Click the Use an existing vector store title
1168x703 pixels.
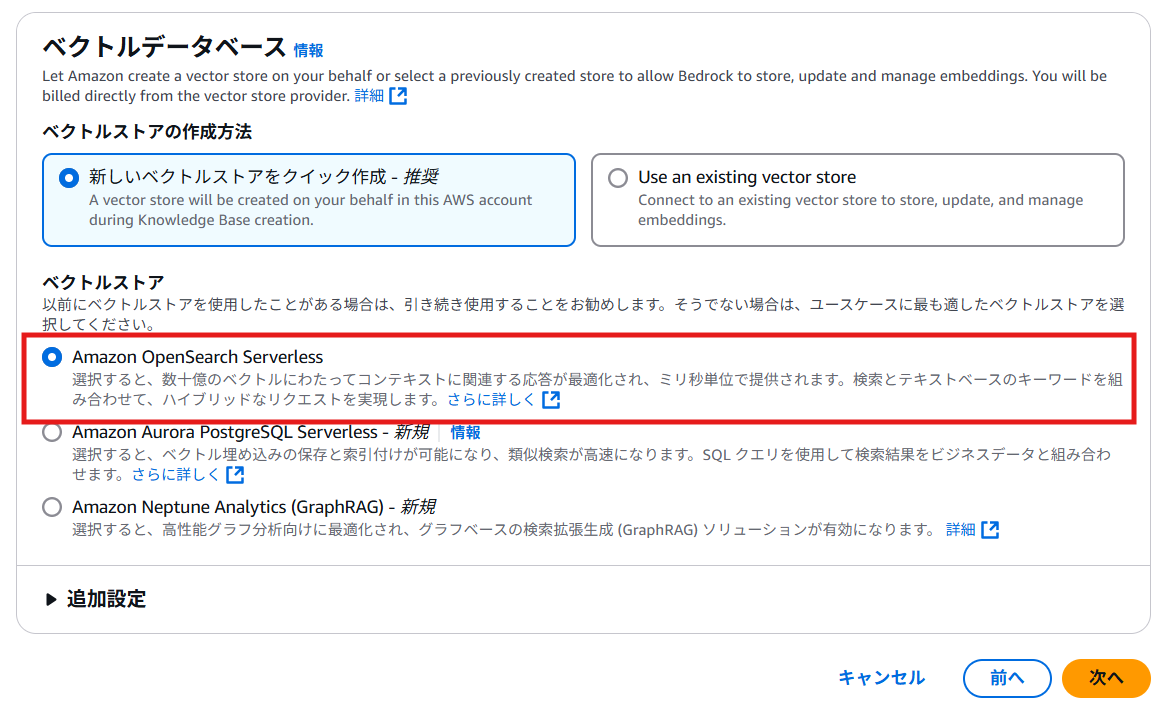746,177
